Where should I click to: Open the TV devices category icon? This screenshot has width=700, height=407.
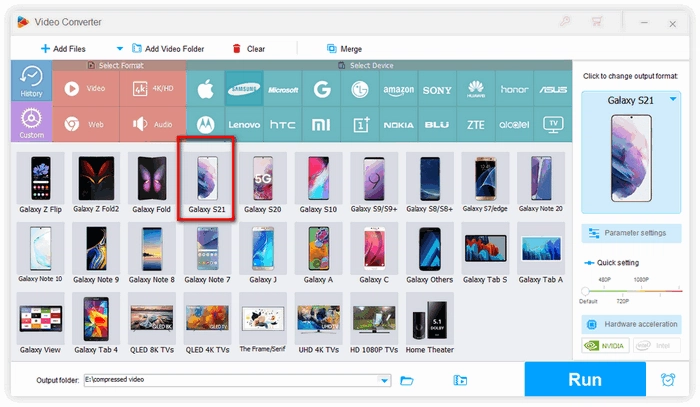[553, 125]
